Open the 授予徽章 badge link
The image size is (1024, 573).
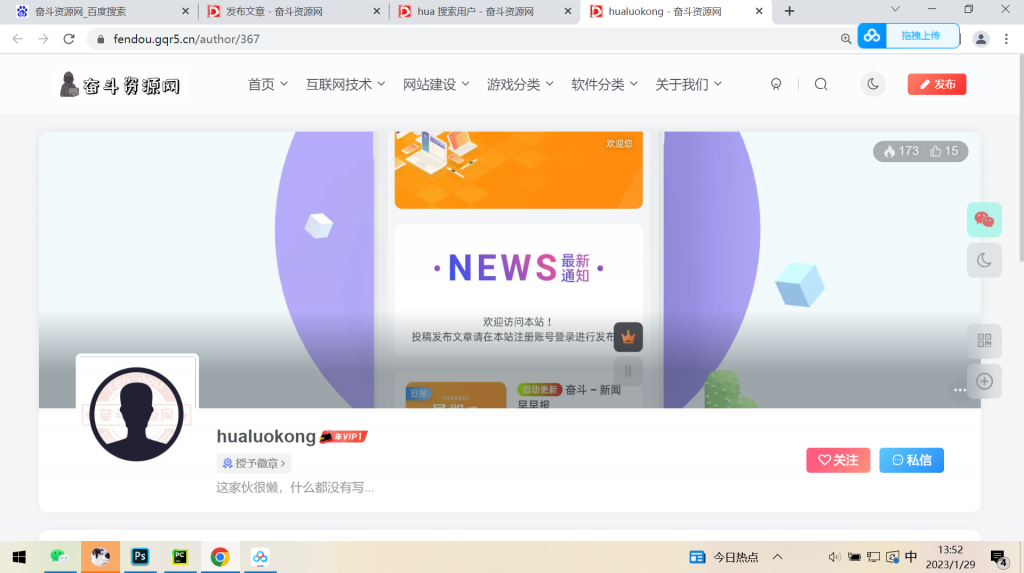254,463
